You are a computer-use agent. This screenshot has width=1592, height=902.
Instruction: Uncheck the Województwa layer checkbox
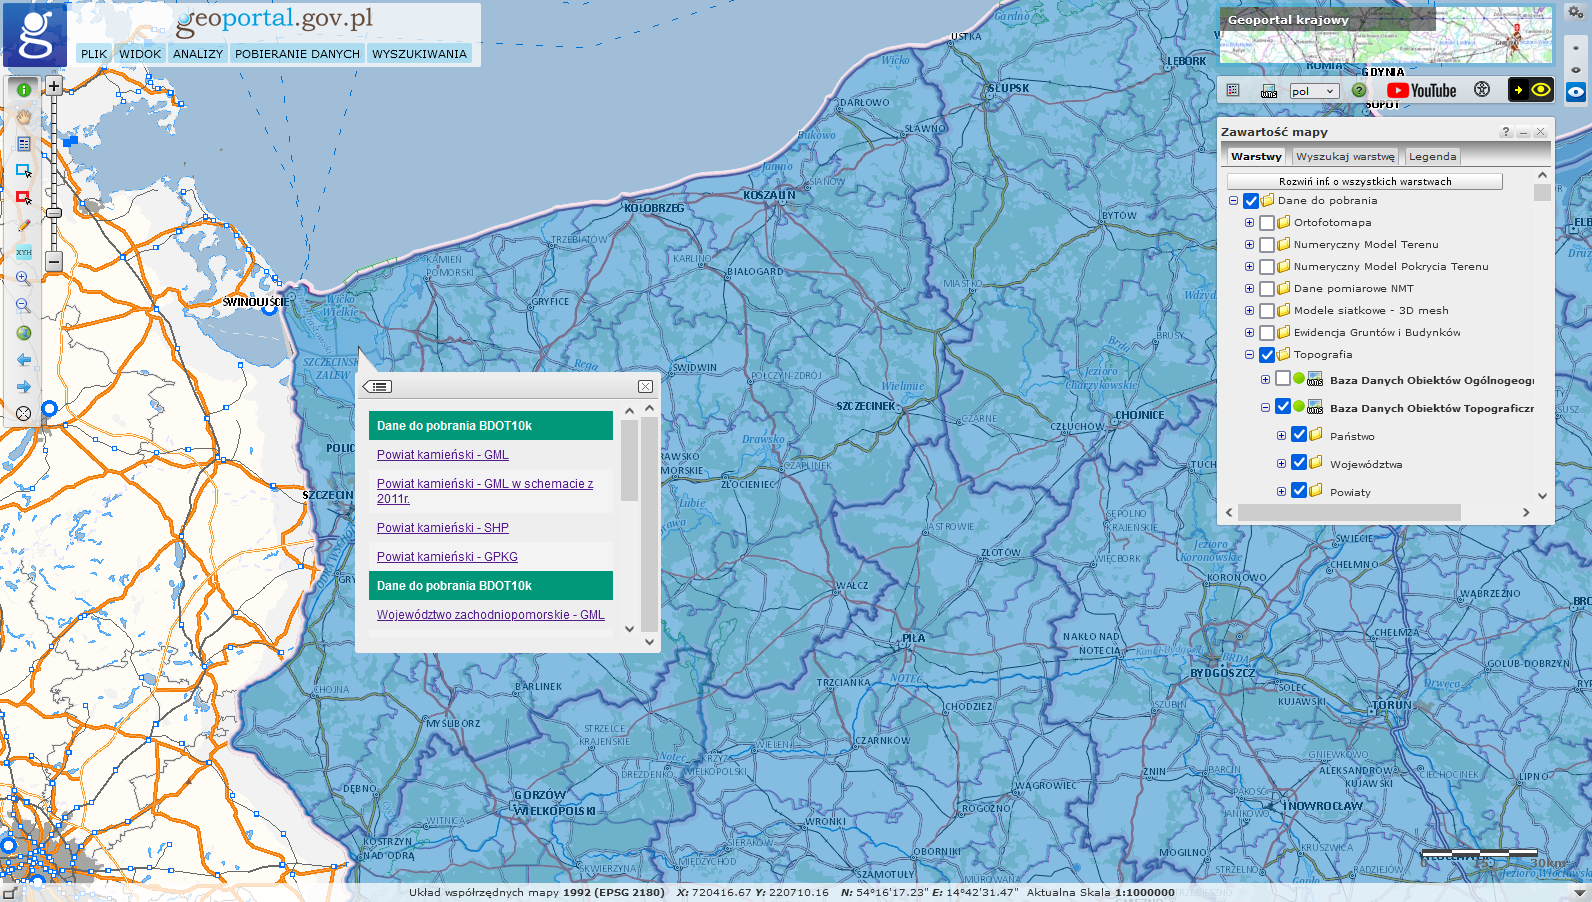[x=1299, y=463]
